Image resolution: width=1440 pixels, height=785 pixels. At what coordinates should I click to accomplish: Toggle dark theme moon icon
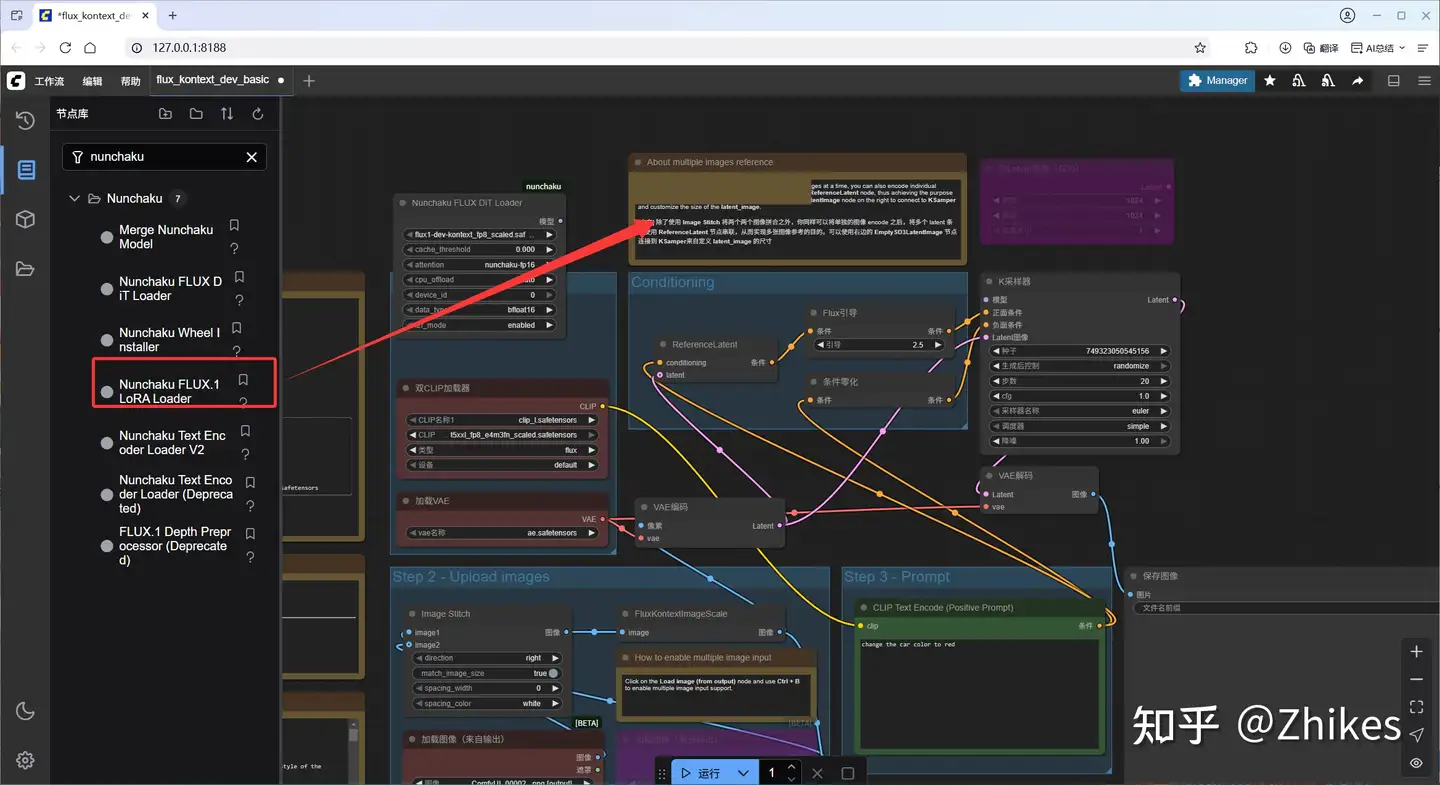[26, 711]
